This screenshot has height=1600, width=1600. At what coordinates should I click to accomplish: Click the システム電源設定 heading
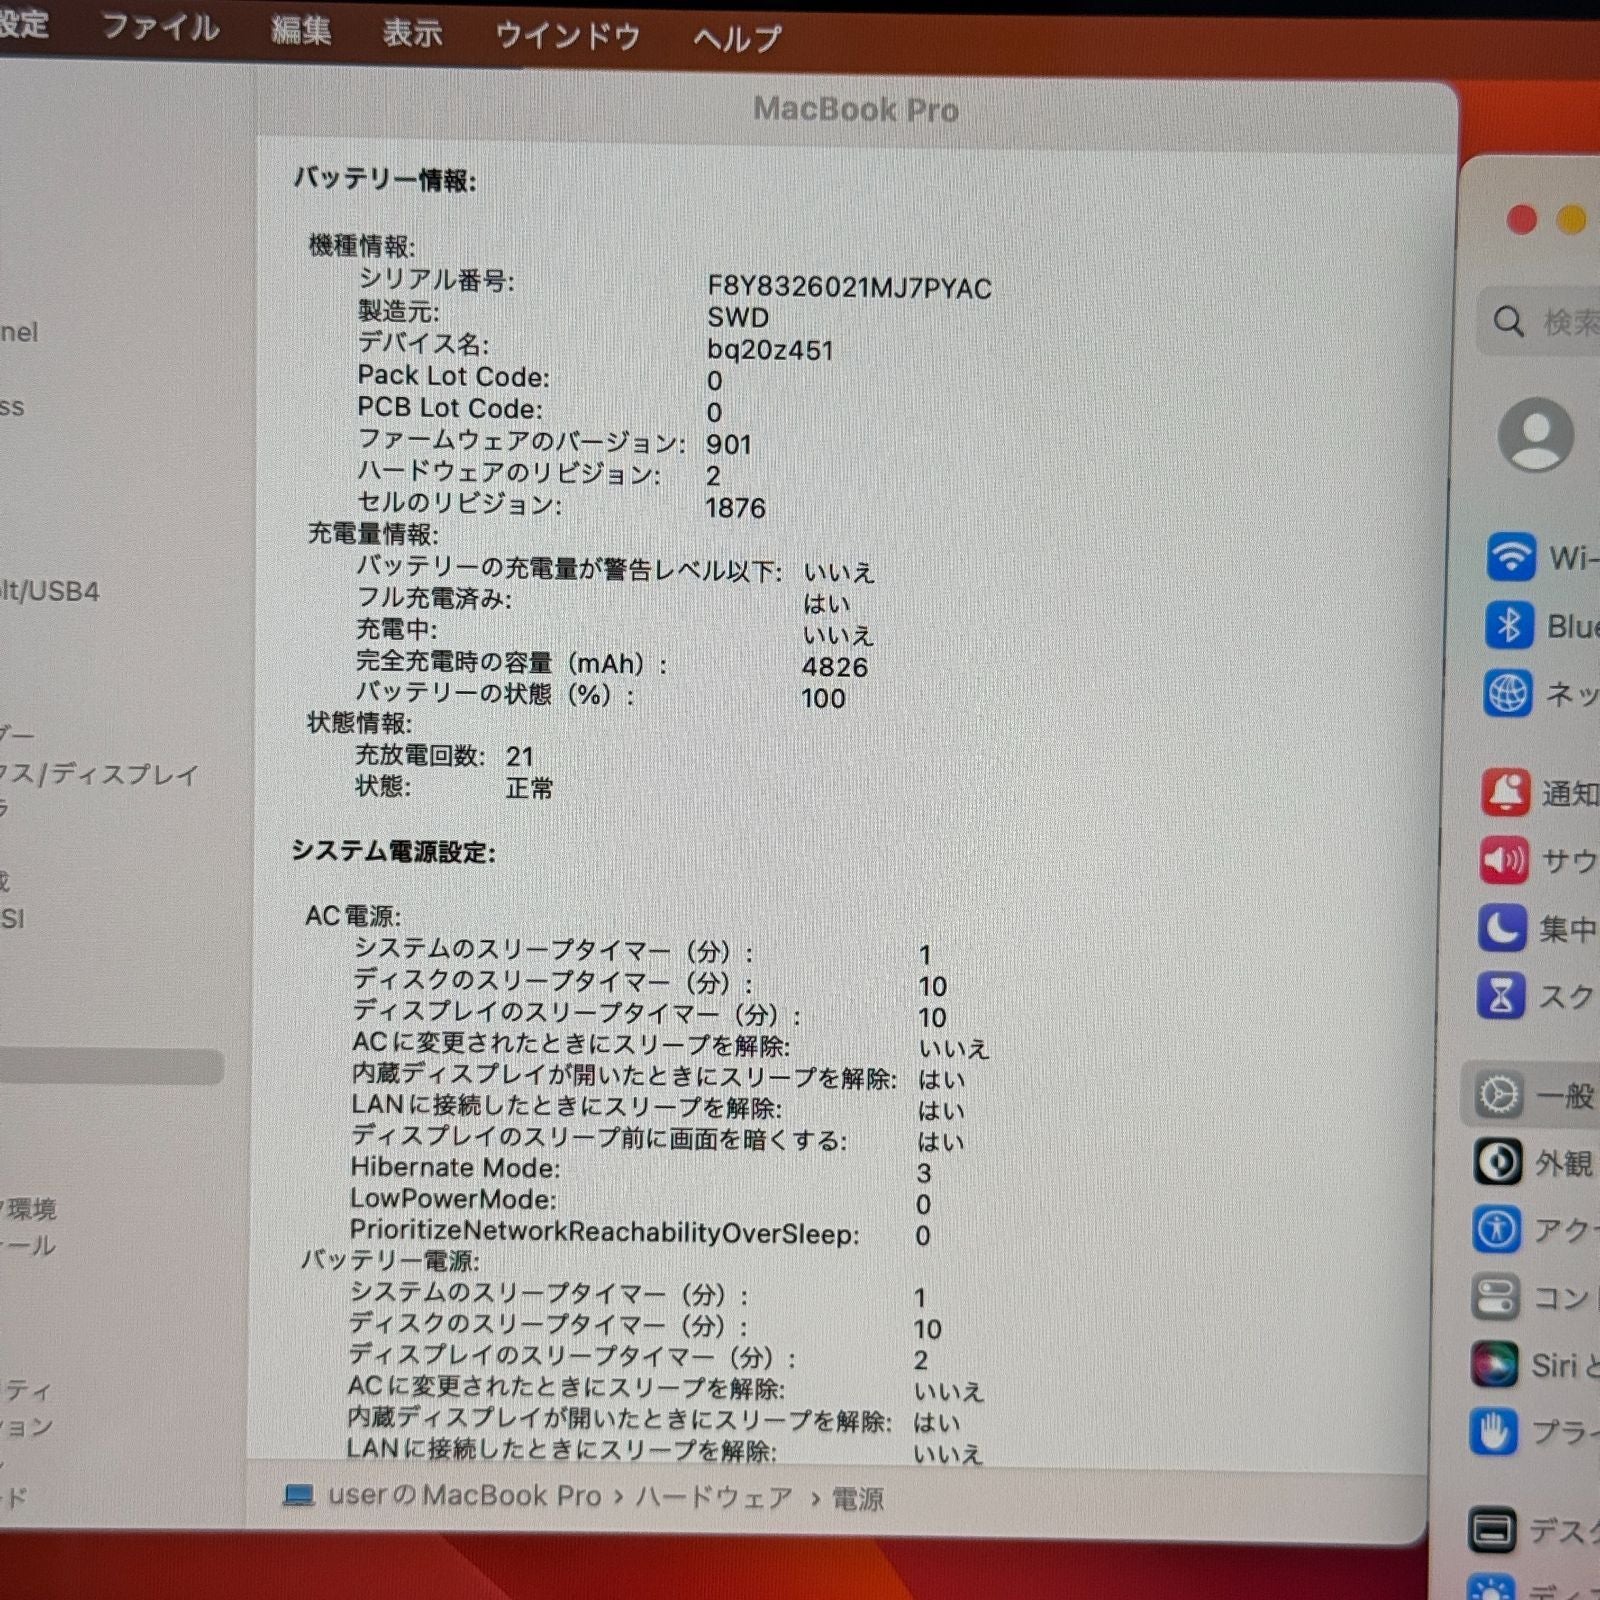coord(393,851)
